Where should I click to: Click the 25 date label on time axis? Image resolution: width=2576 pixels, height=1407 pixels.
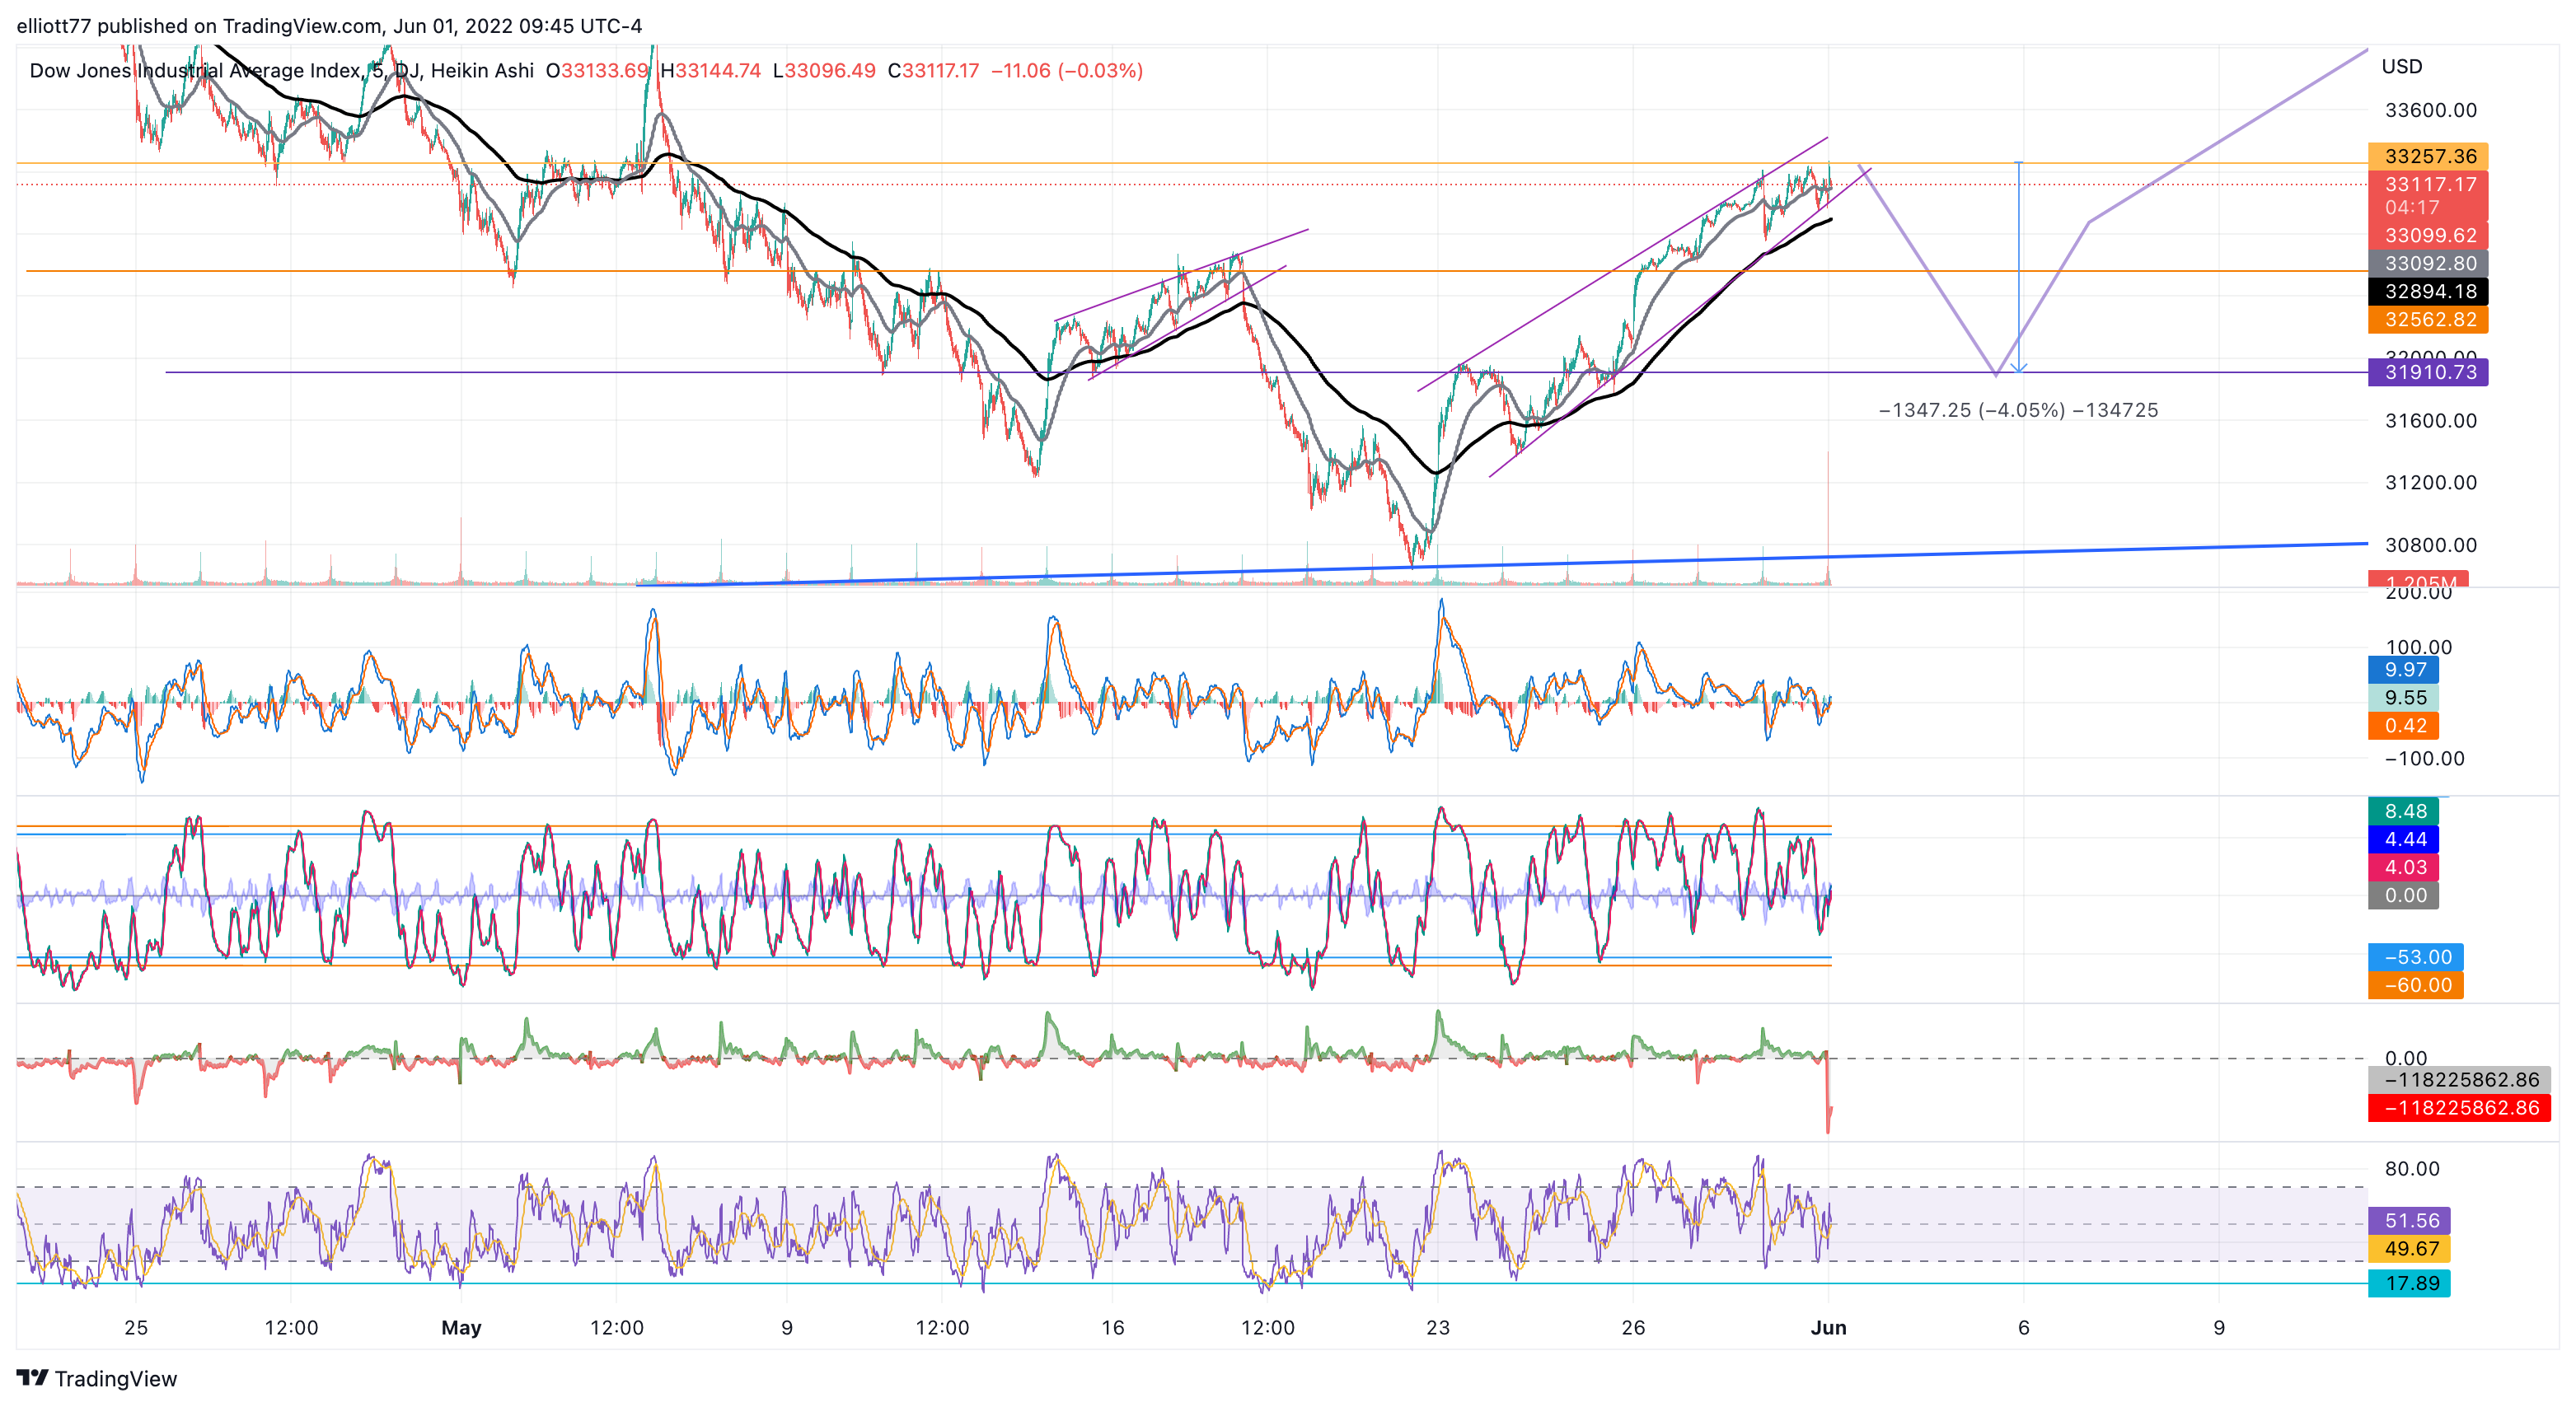coord(136,1328)
